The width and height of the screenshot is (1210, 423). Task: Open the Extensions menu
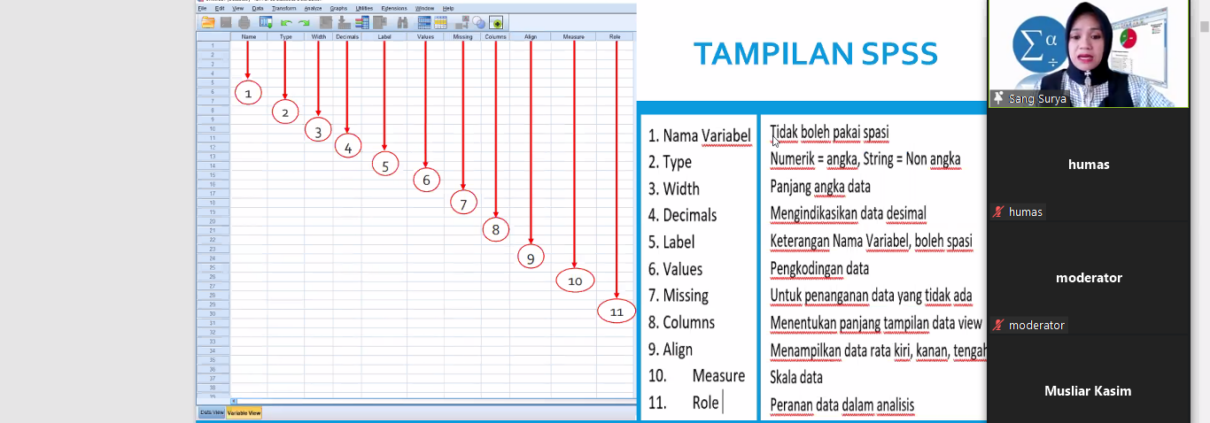pos(394,8)
